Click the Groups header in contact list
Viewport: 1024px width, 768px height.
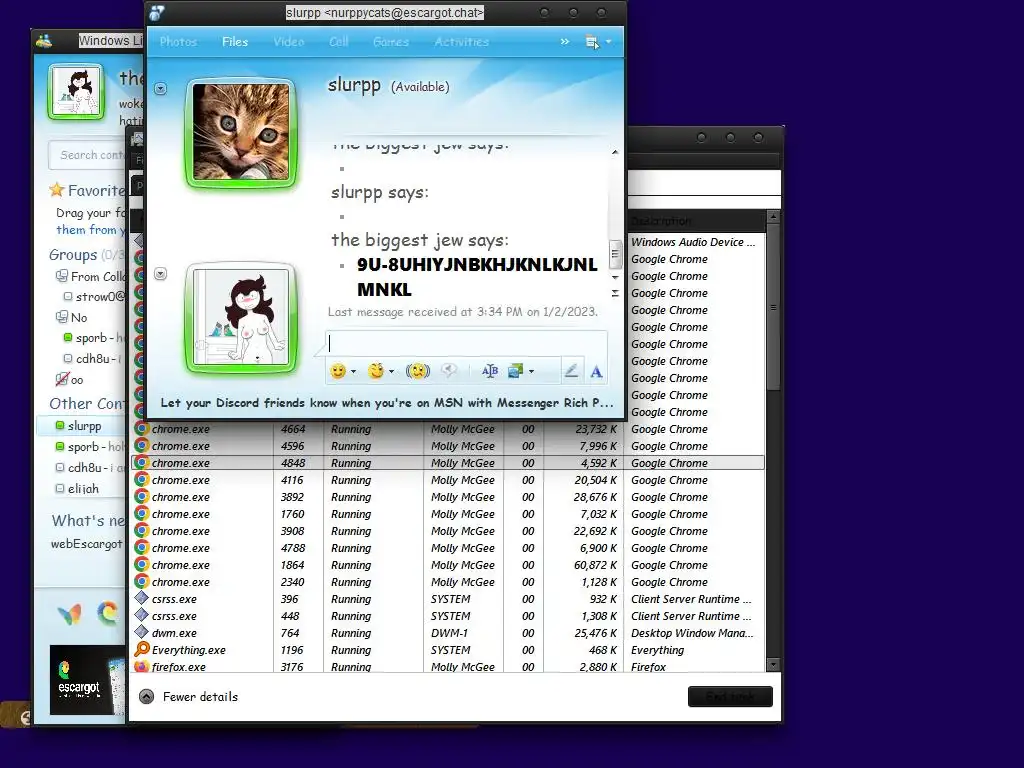coord(73,255)
